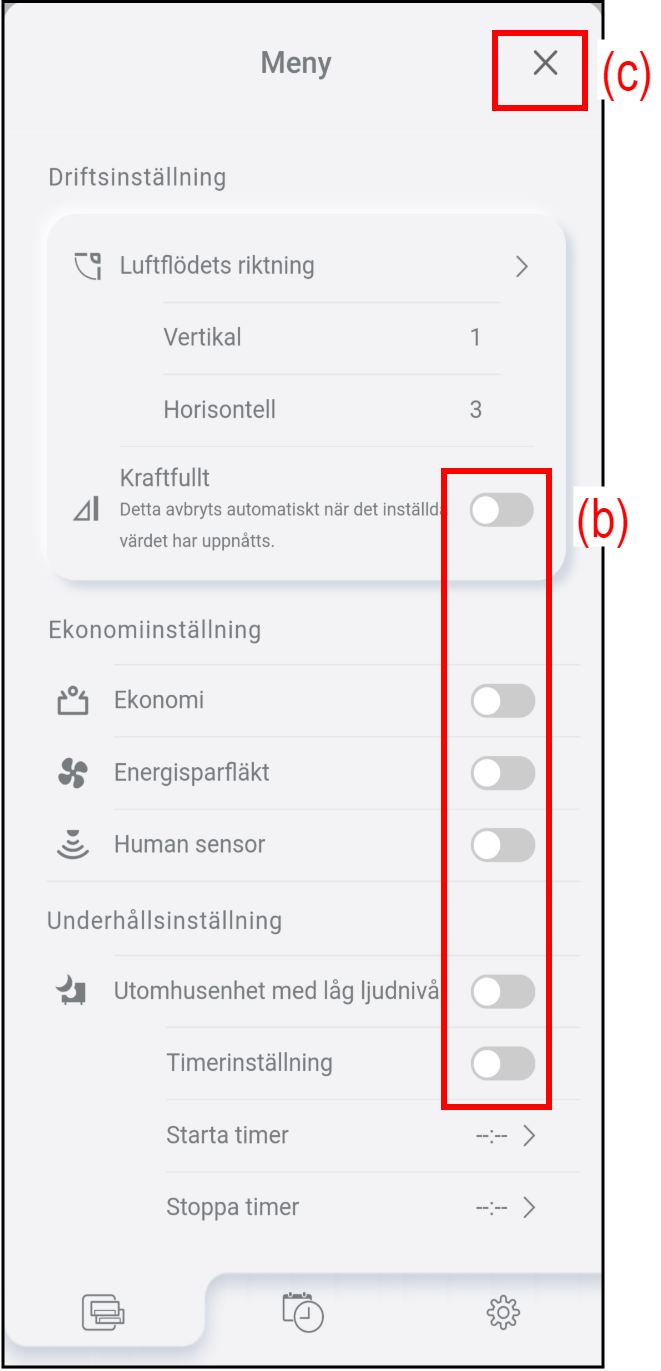
Task: Click the Kraftfullt power icon
Action: click(x=87, y=510)
